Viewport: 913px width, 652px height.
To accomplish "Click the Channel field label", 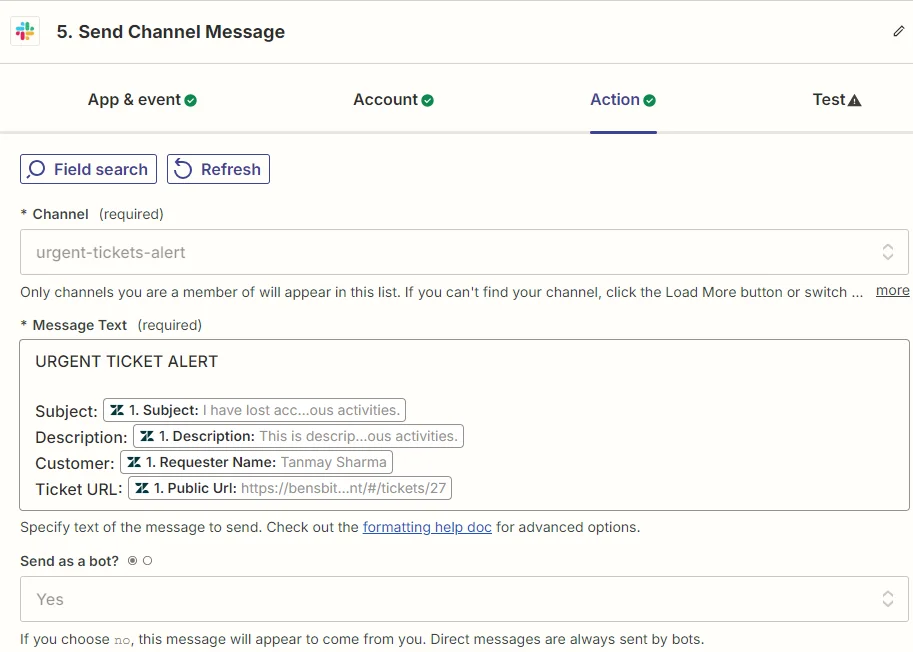I will (x=61, y=214).
